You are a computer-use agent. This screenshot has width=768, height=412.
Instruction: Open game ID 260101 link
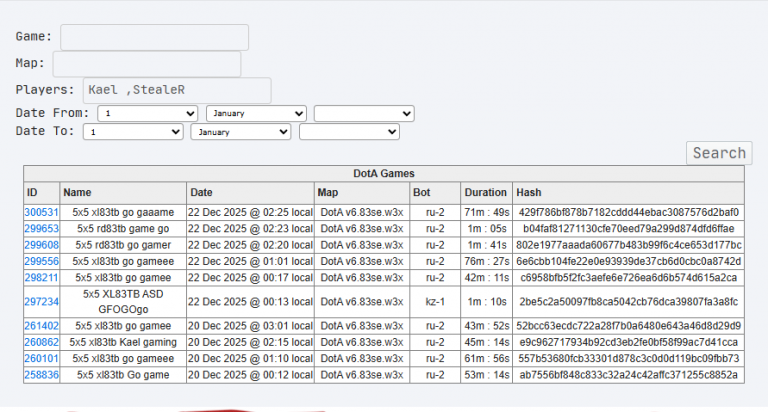click(x=42, y=359)
